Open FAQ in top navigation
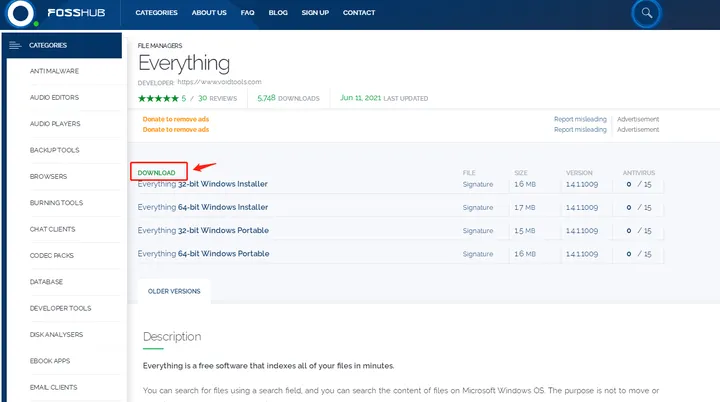 coord(248,13)
